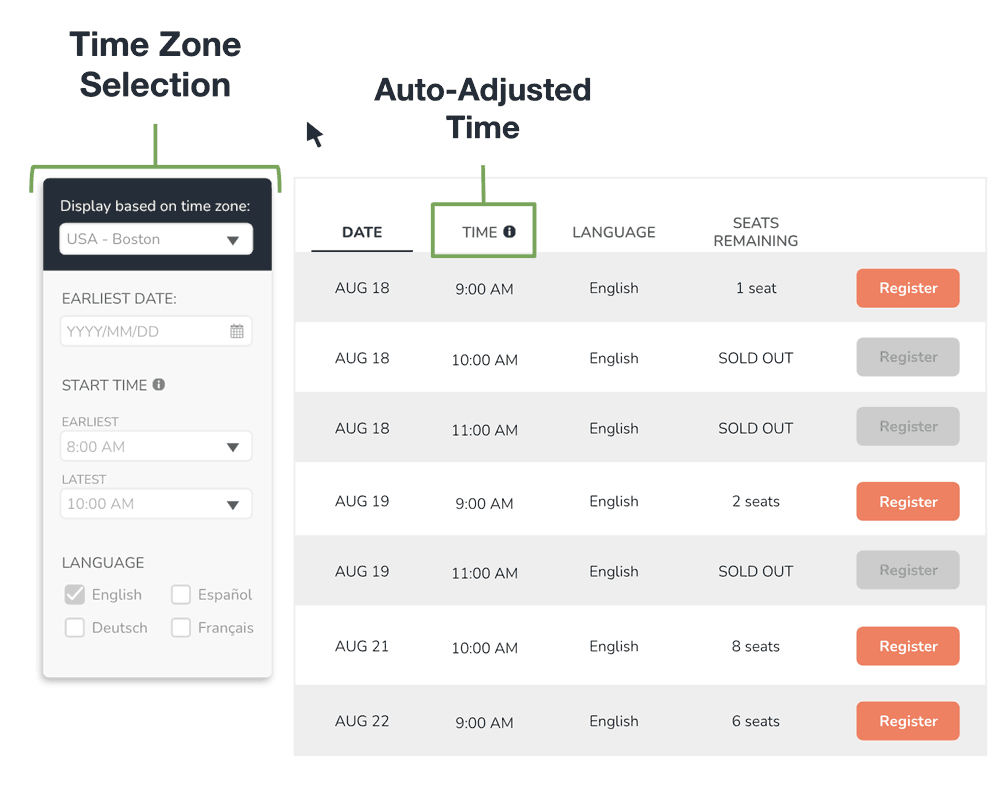
Task: Click disabled Register button for AUG 18 10:00 AM
Action: pyautogui.click(x=908, y=357)
